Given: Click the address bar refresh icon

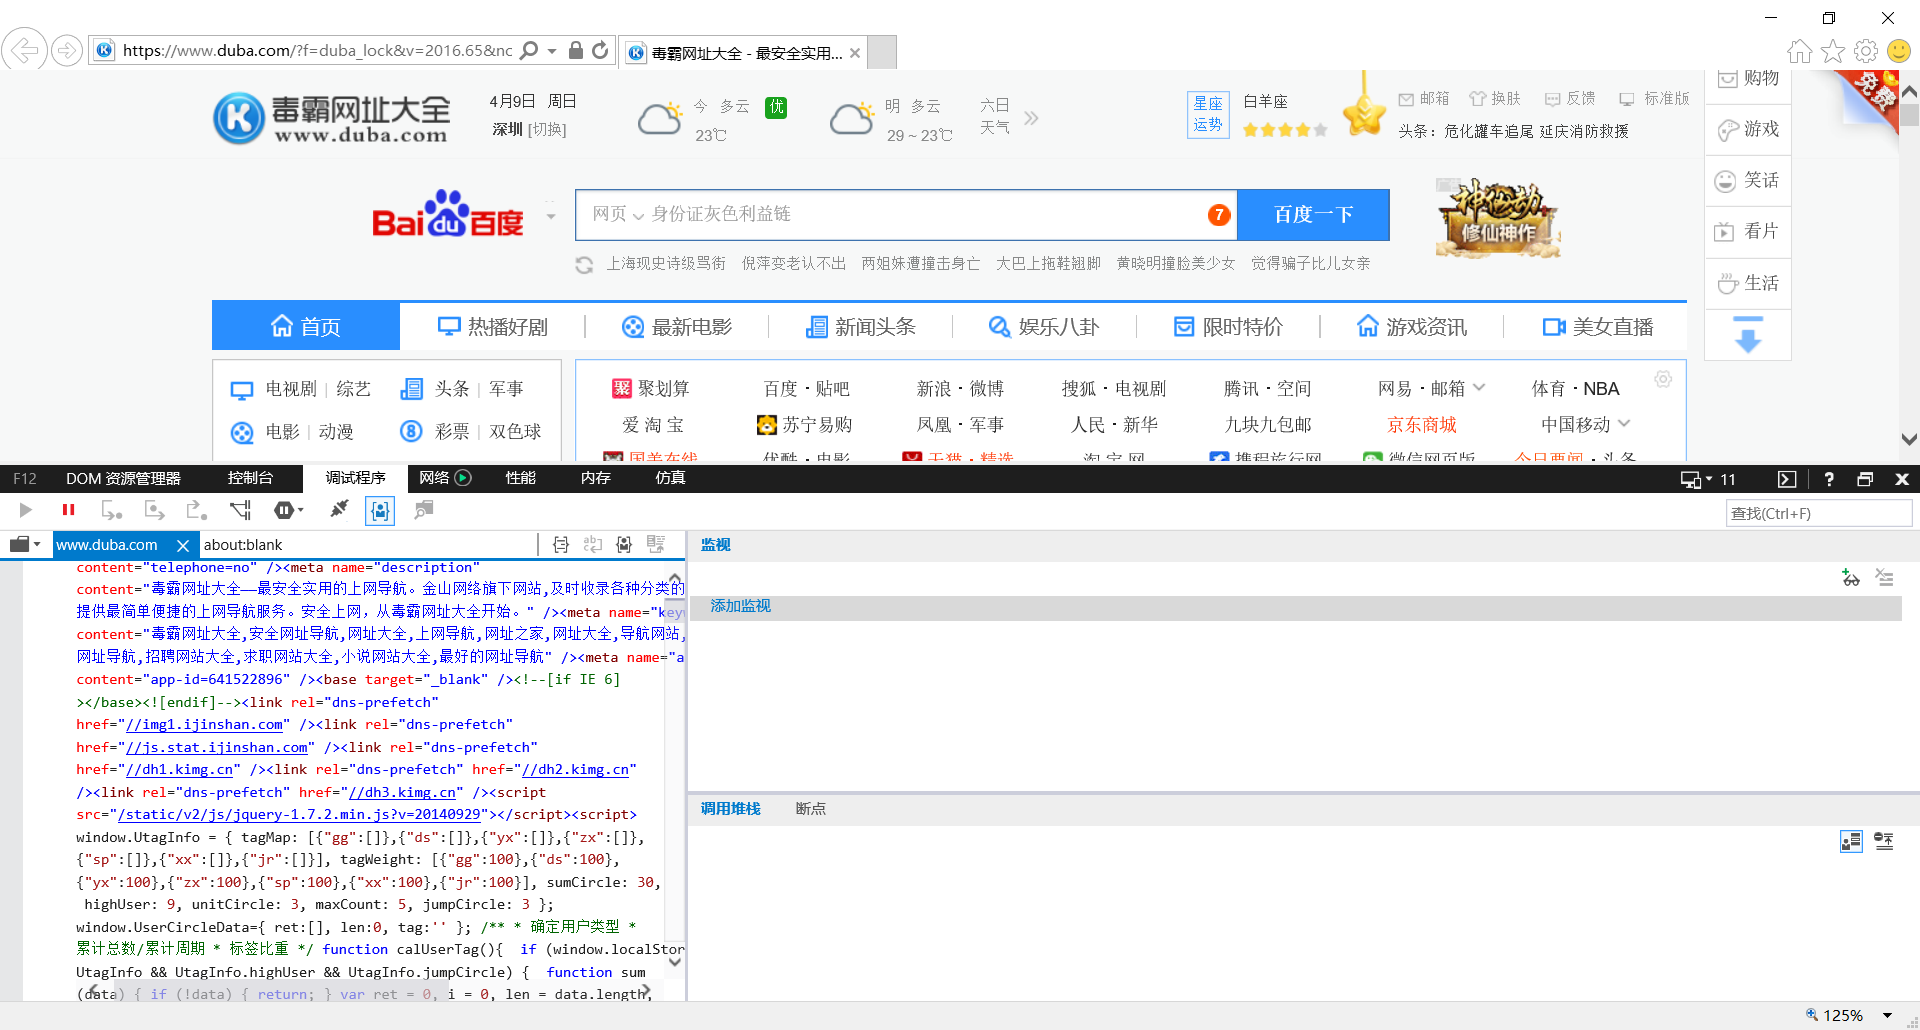Looking at the screenshot, I should tap(600, 50).
